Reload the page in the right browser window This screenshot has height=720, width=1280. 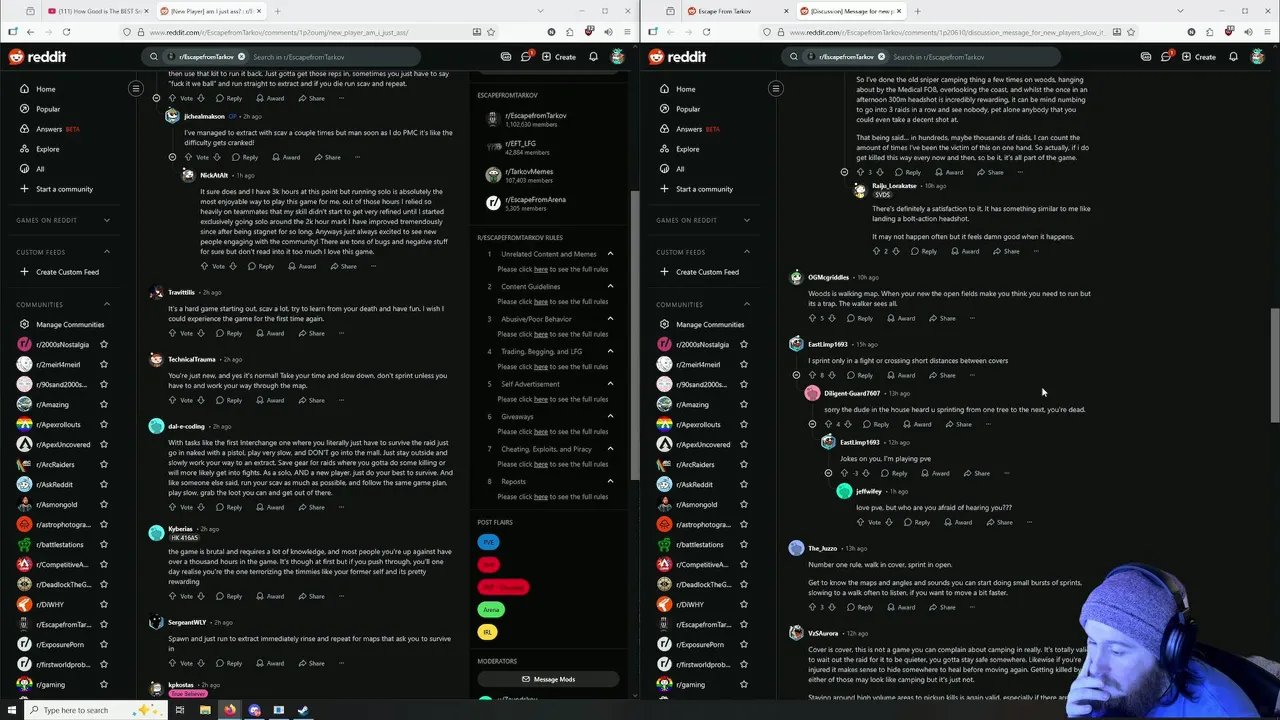click(706, 32)
